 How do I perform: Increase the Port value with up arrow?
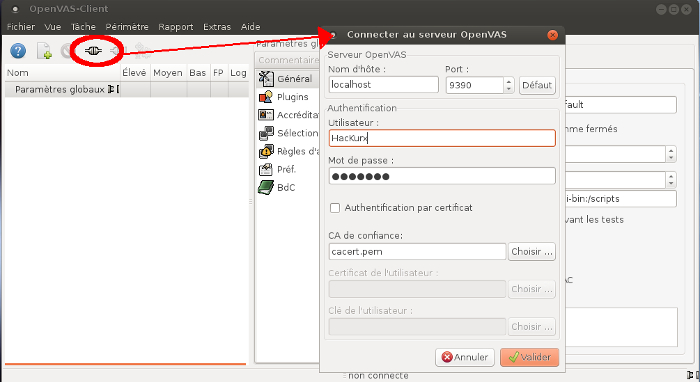[x=509, y=81]
